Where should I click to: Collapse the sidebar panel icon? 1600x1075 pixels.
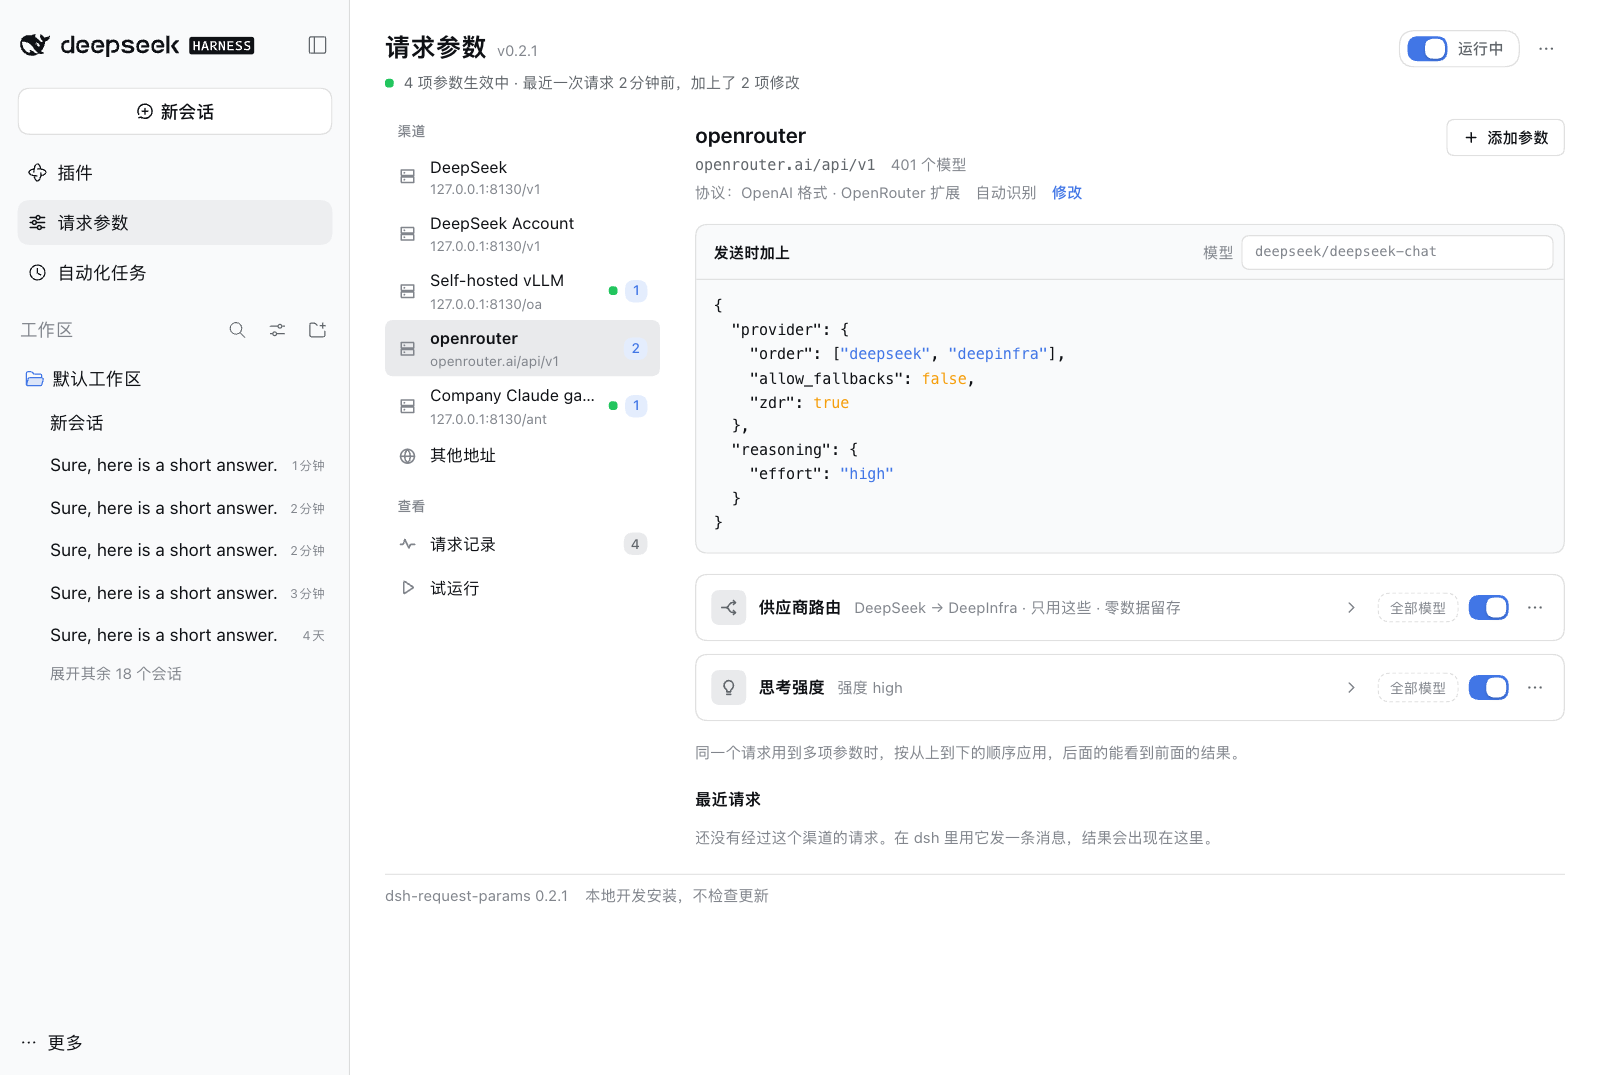[317, 45]
